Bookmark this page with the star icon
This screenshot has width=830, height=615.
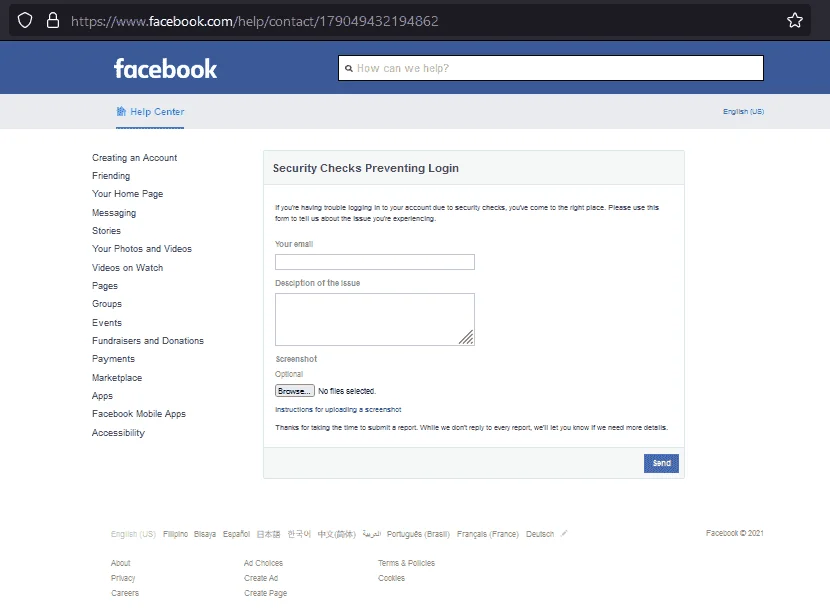[795, 21]
